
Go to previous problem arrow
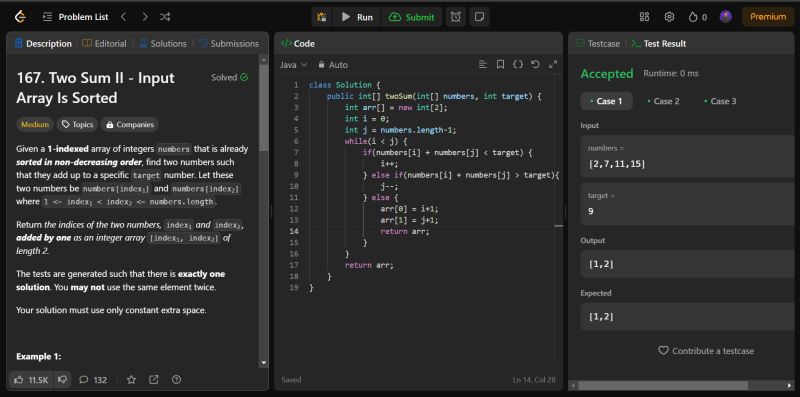[x=123, y=17]
